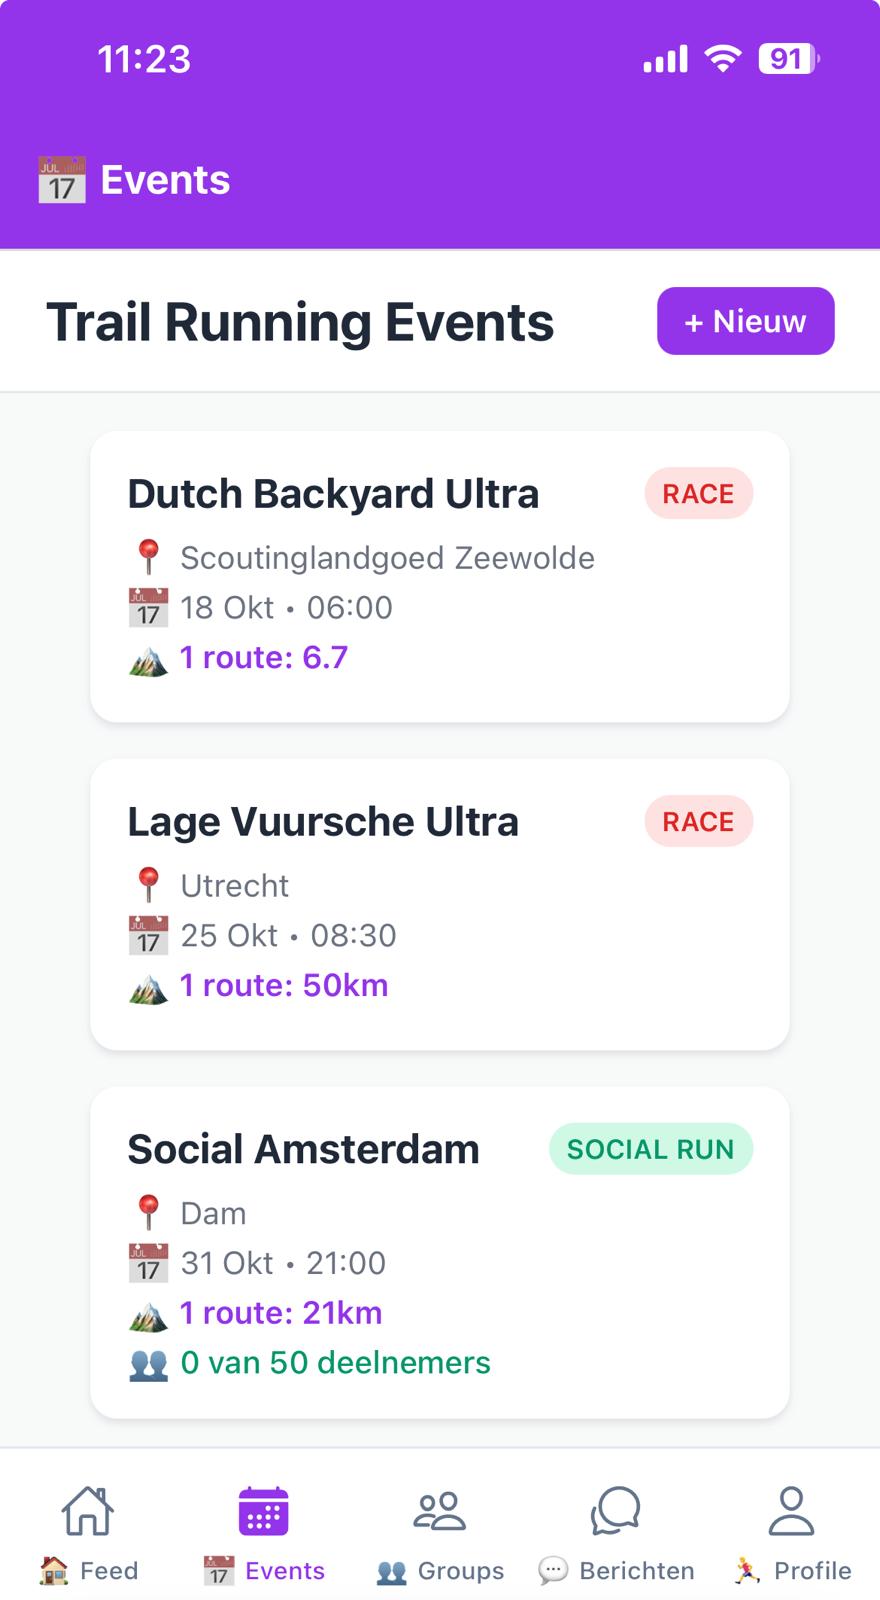Image resolution: width=880 pixels, height=1600 pixels.
Task: Open Groups via the people icon
Action: click(440, 1510)
